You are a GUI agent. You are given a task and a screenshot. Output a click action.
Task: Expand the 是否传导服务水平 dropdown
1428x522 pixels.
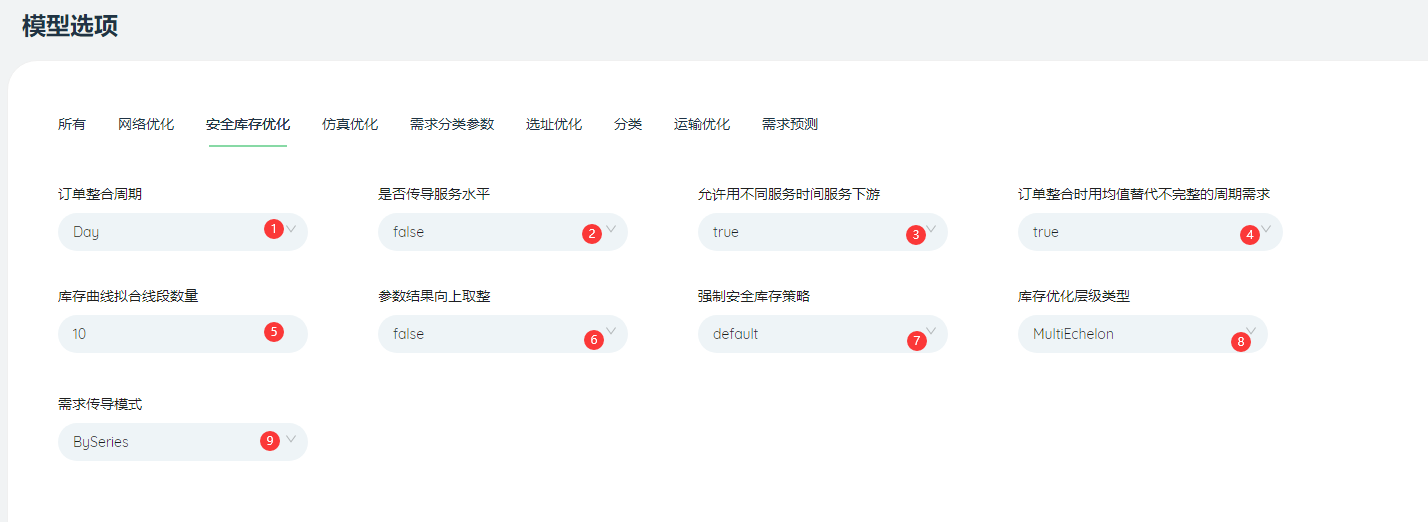[x=503, y=232]
